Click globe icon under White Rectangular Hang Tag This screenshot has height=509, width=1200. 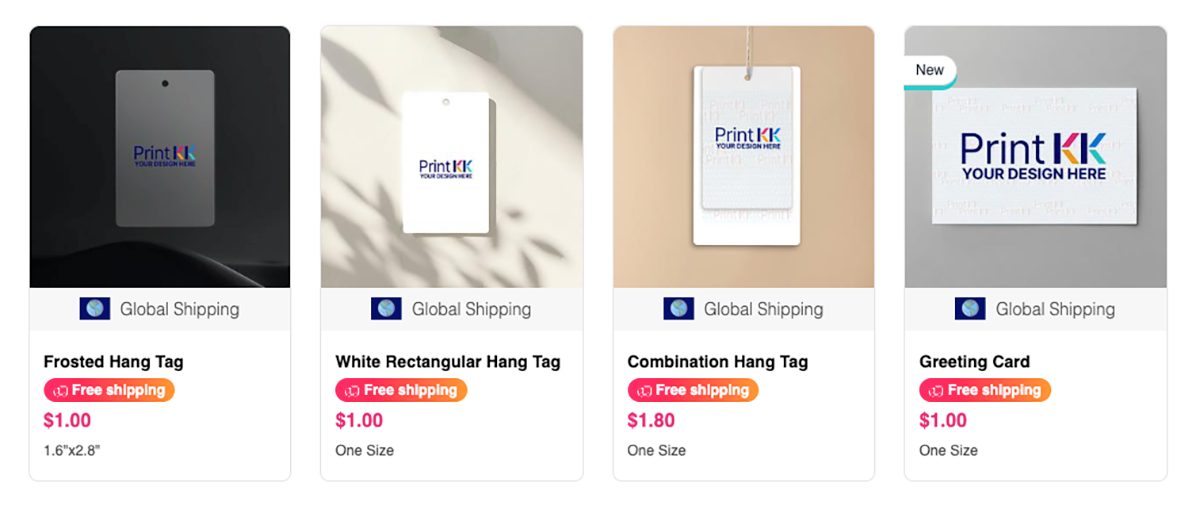coord(386,309)
